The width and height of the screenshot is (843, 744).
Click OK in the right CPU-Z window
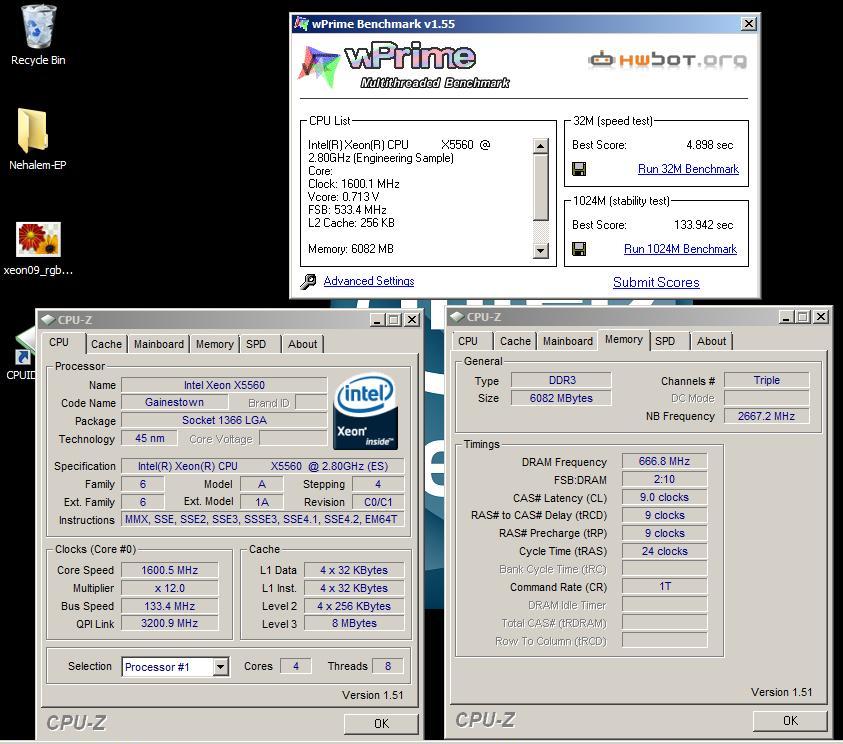(x=790, y=721)
